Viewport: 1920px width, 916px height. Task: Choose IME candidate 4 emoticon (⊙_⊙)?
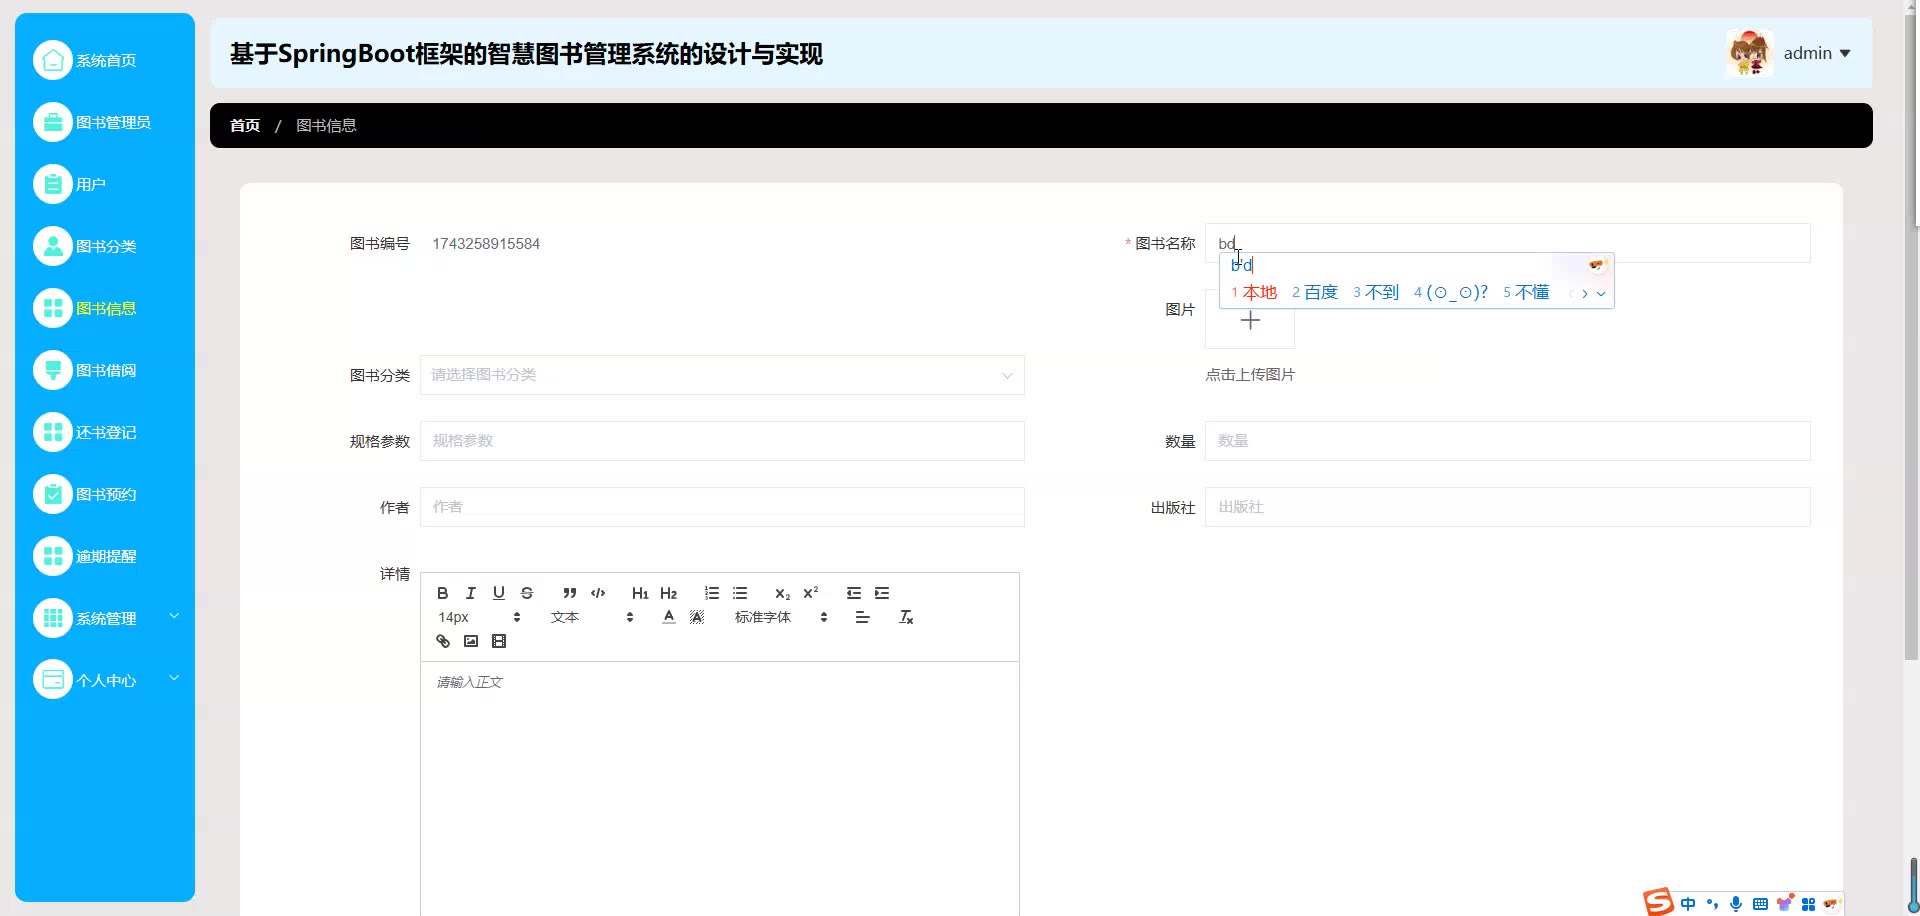1450,292
